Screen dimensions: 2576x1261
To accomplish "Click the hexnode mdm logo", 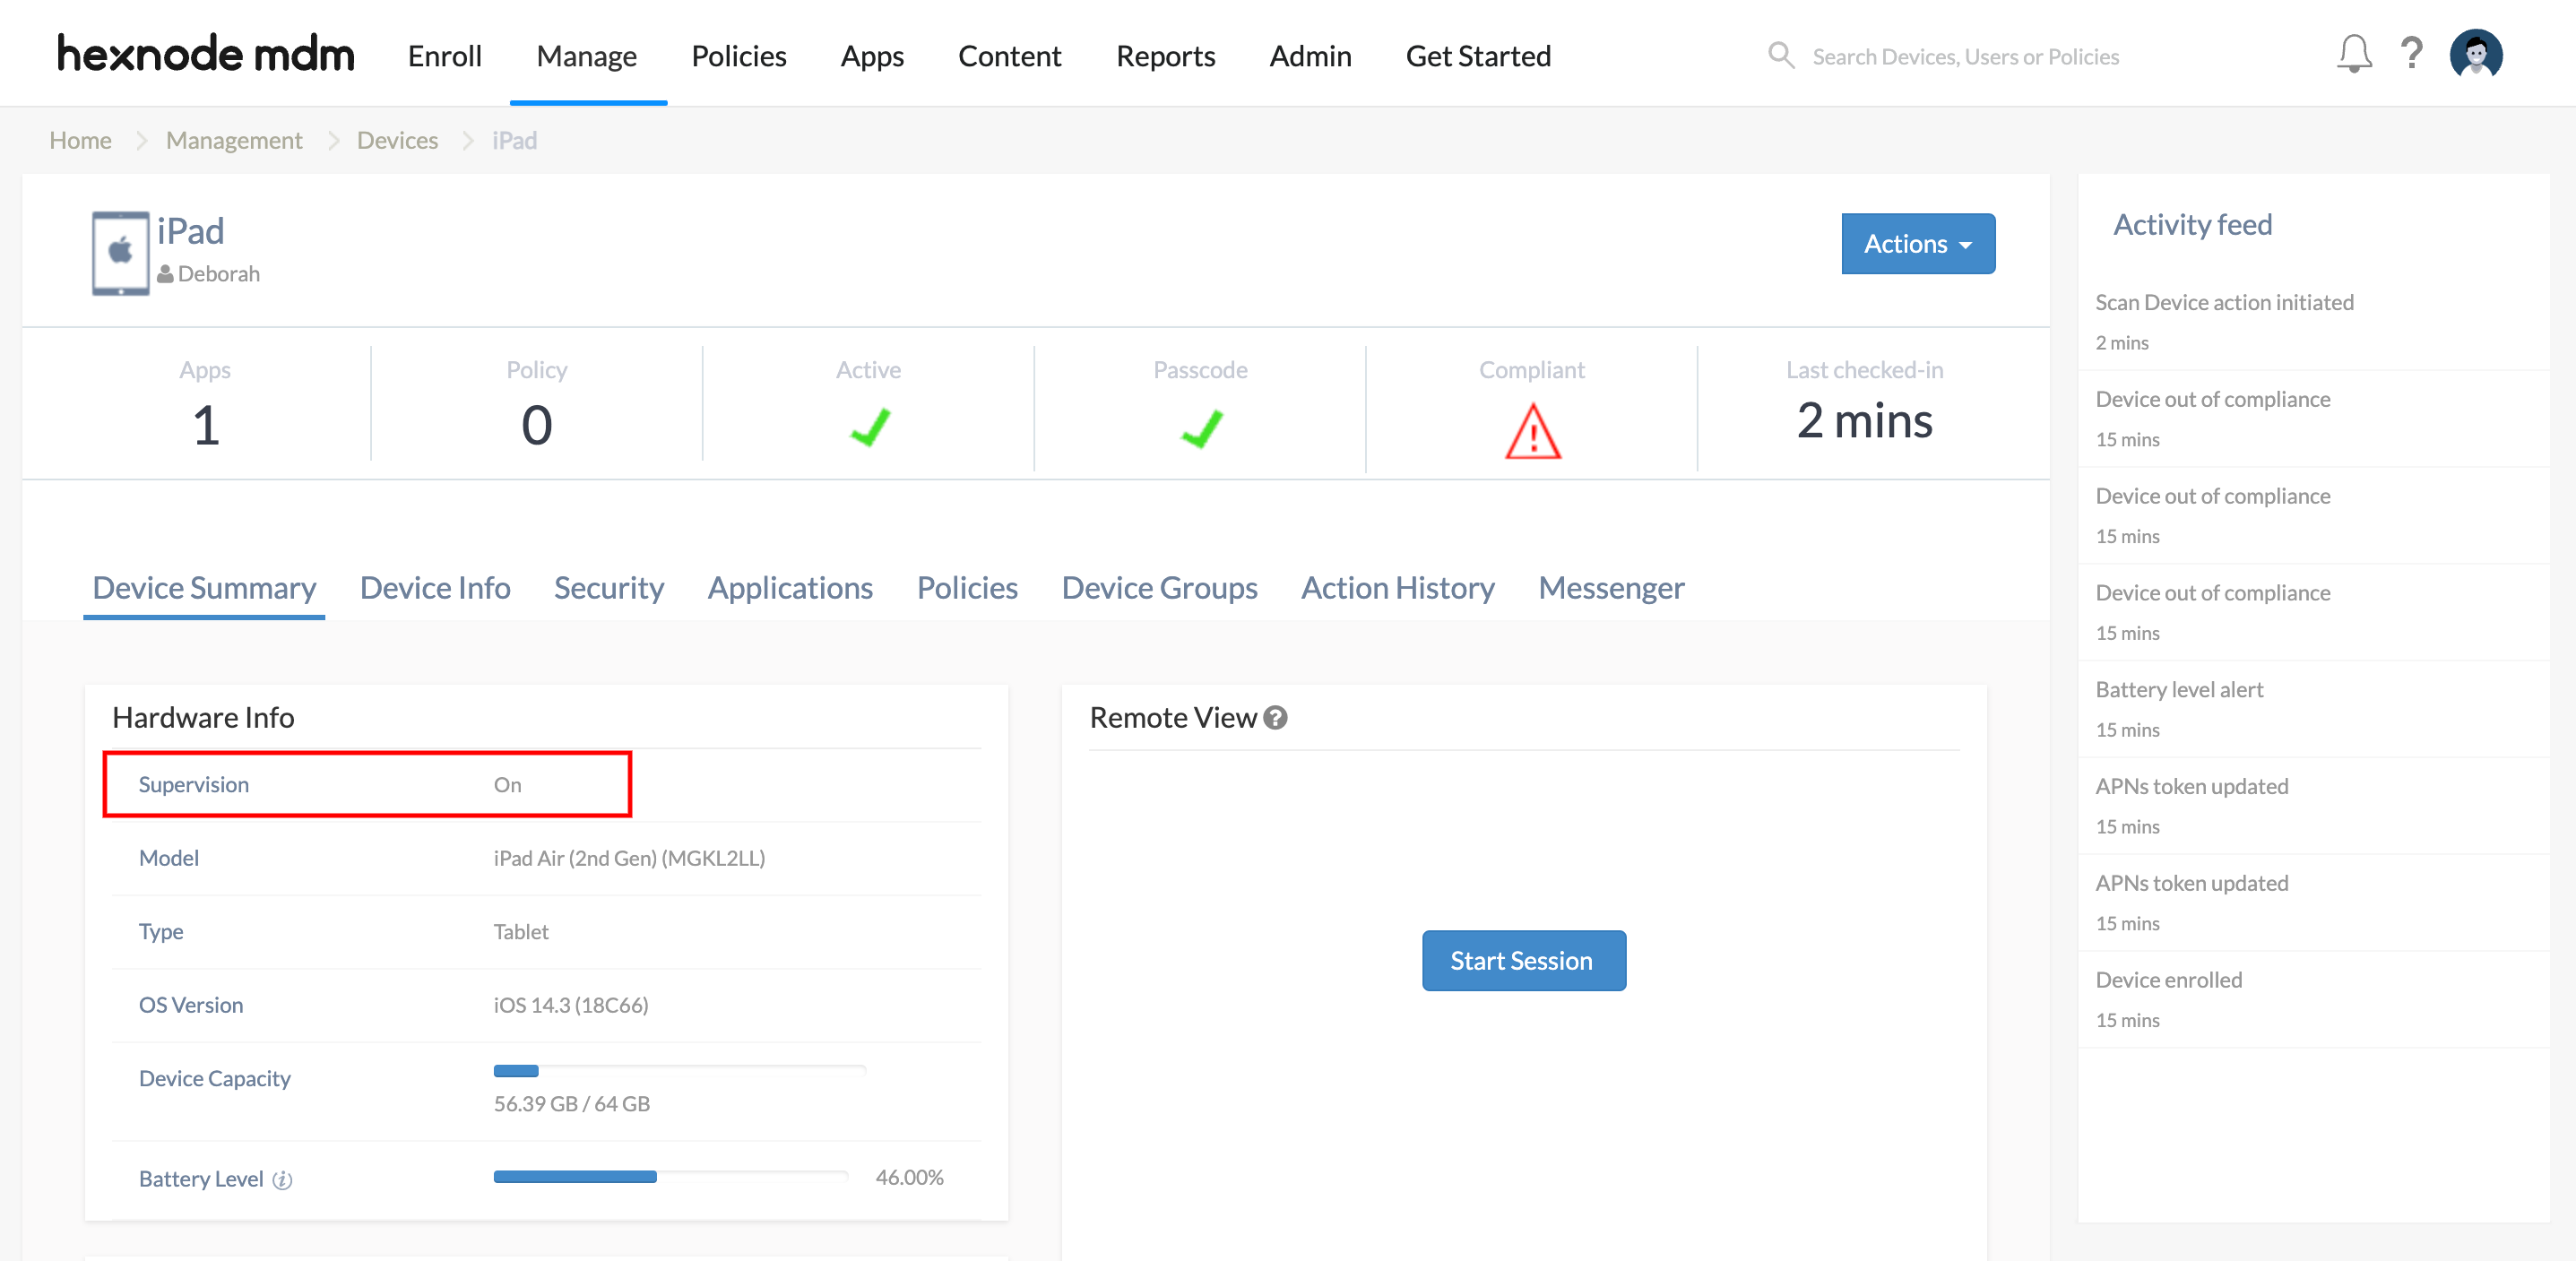I will pos(205,54).
